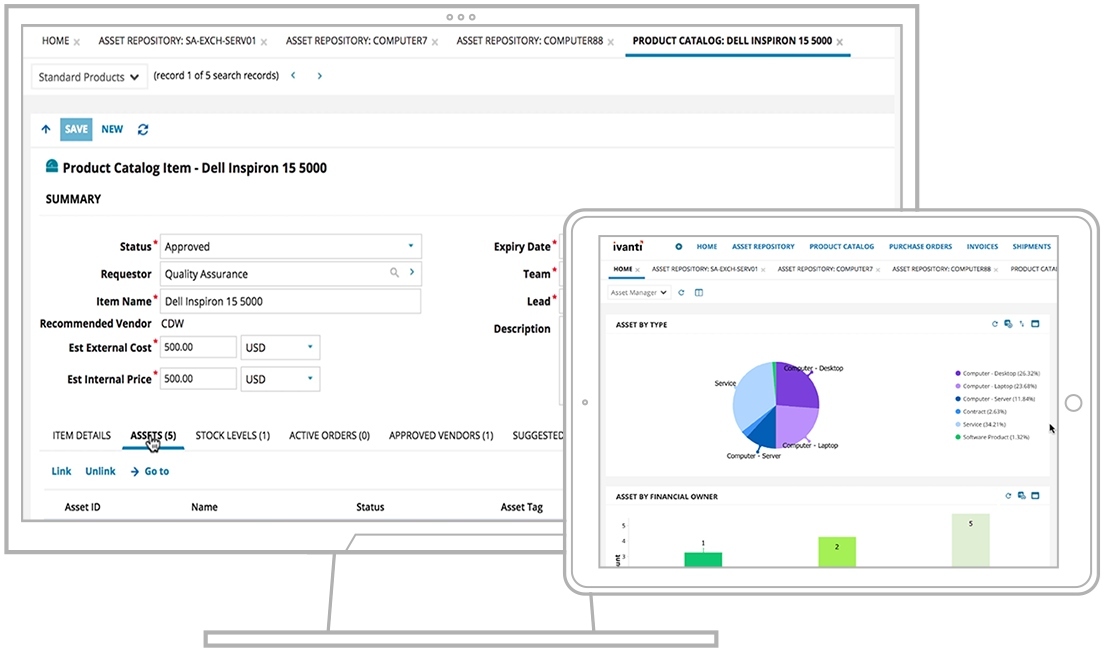Refresh the Asset By Financial Owner chart

1008,496
